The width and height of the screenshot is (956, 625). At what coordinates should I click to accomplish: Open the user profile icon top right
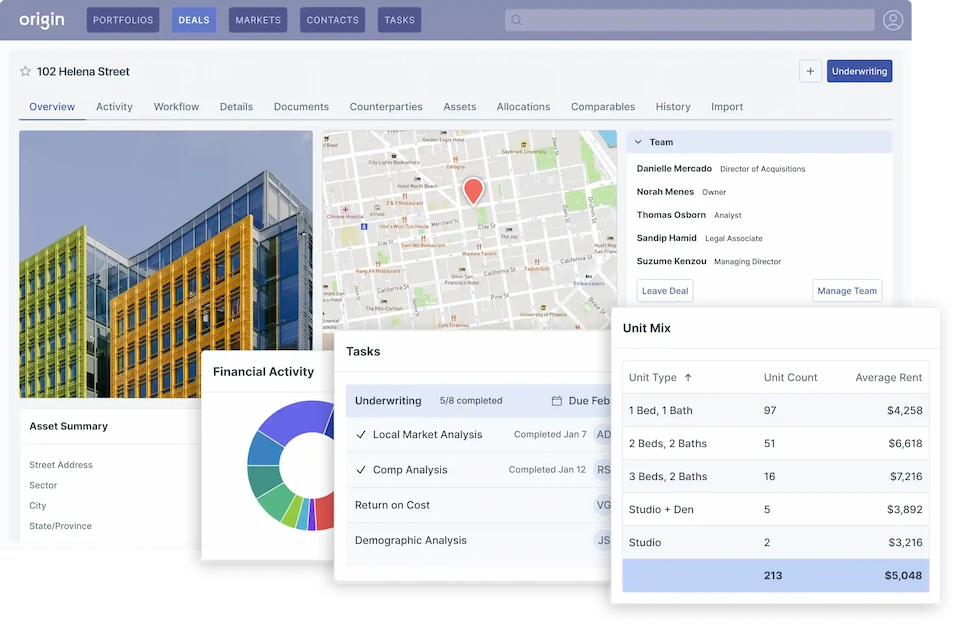(x=893, y=19)
